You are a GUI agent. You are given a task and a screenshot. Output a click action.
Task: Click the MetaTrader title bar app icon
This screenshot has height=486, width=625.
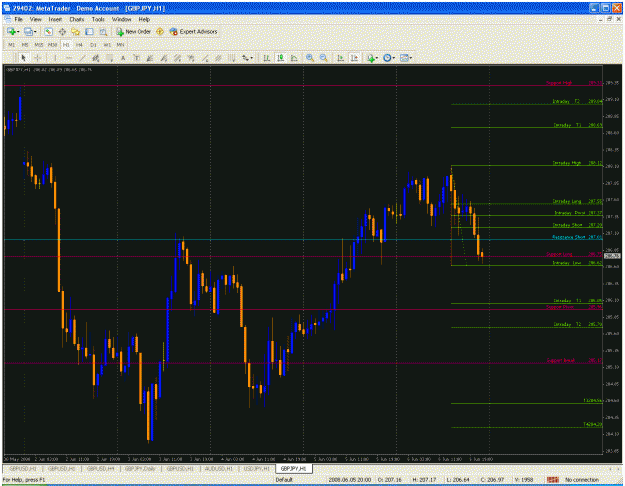coord(6,8)
